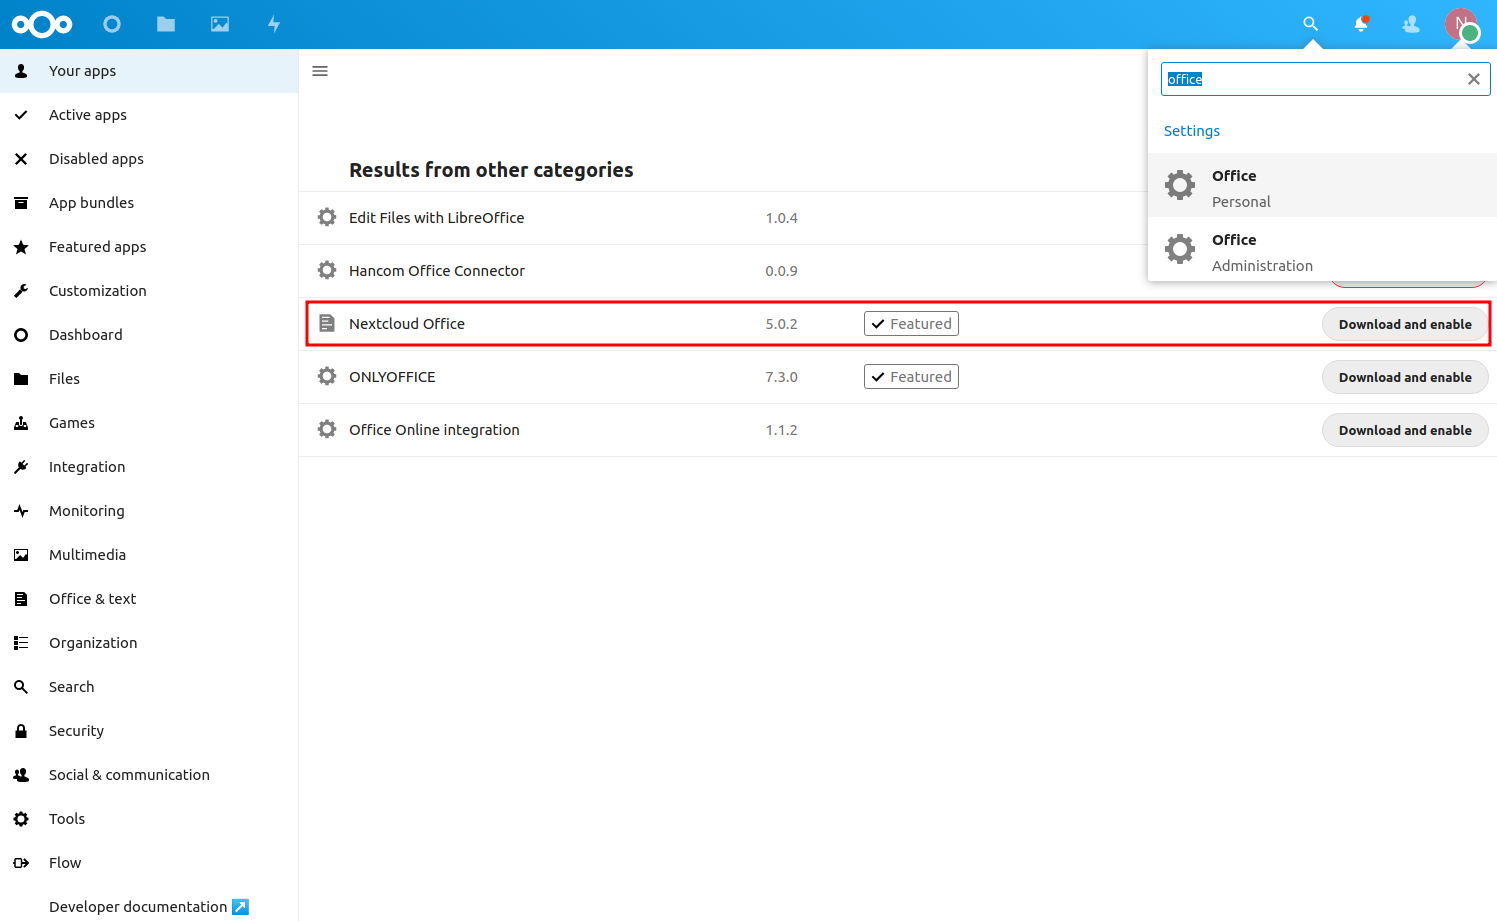Open Office & text apps category
The width and height of the screenshot is (1497, 921).
pyautogui.click(x=149, y=599)
